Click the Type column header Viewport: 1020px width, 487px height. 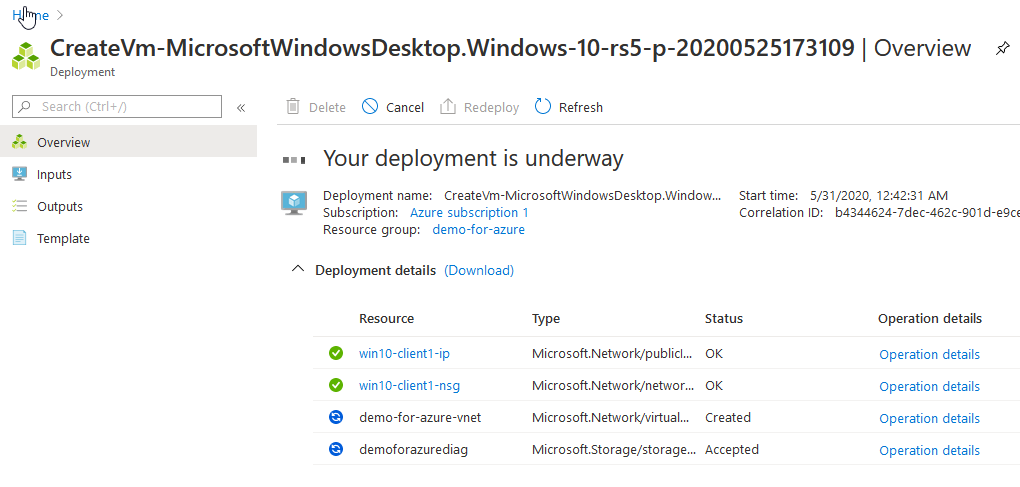pos(546,319)
